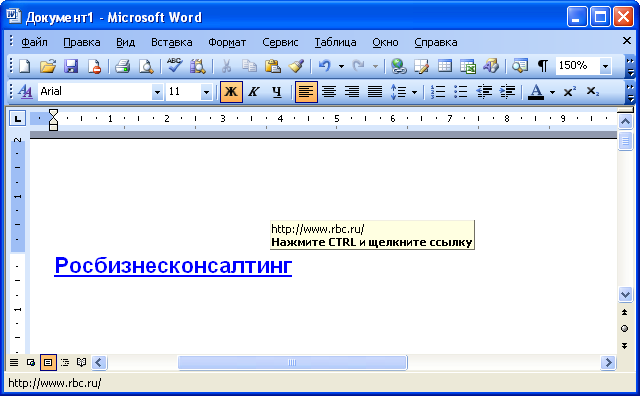Paste from clipboard icon
640x396 pixels.
point(273,66)
